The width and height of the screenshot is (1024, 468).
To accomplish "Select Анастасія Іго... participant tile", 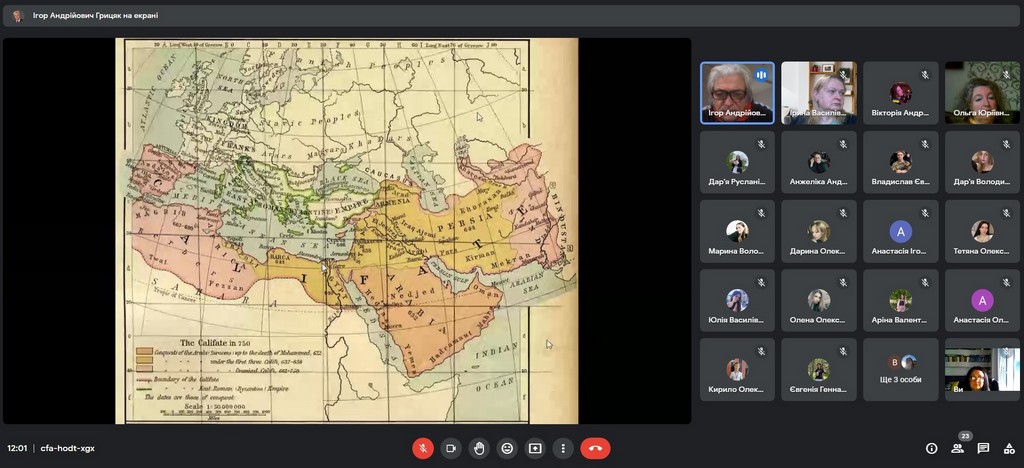I will pyautogui.click(x=901, y=231).
